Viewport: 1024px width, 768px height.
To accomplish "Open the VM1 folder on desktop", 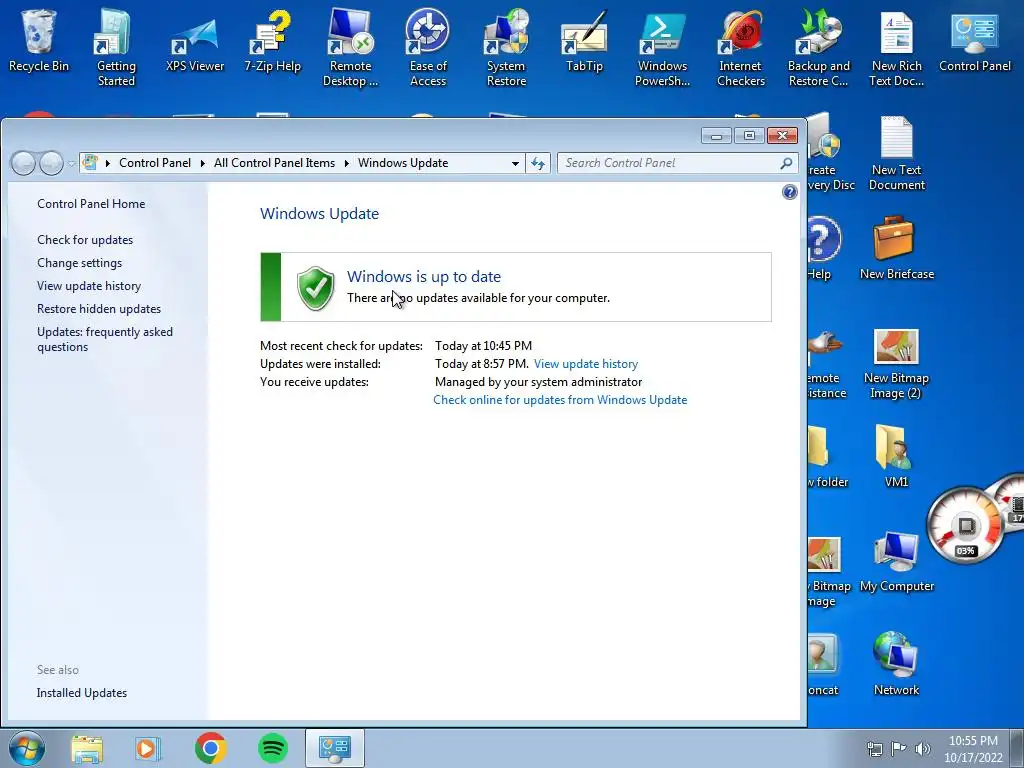I will point(896,456).
